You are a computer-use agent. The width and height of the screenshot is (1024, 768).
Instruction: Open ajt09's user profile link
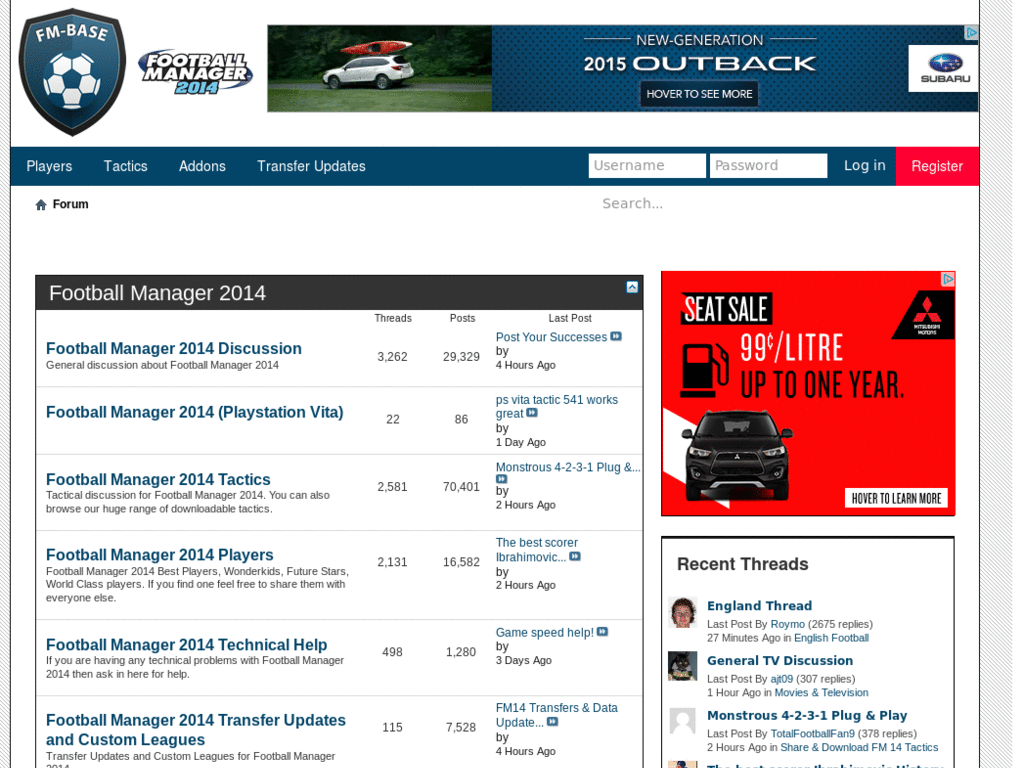tap(782, 679)
